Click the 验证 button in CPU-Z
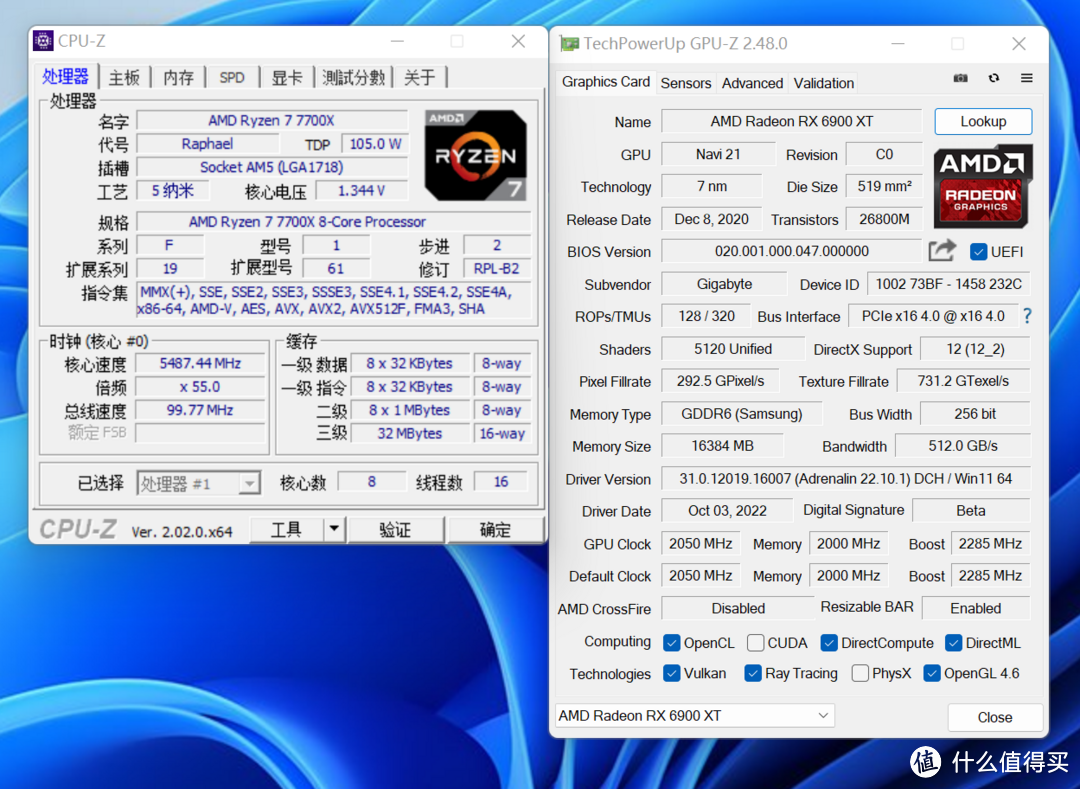1080x789 pixels. tap(395, 529)
